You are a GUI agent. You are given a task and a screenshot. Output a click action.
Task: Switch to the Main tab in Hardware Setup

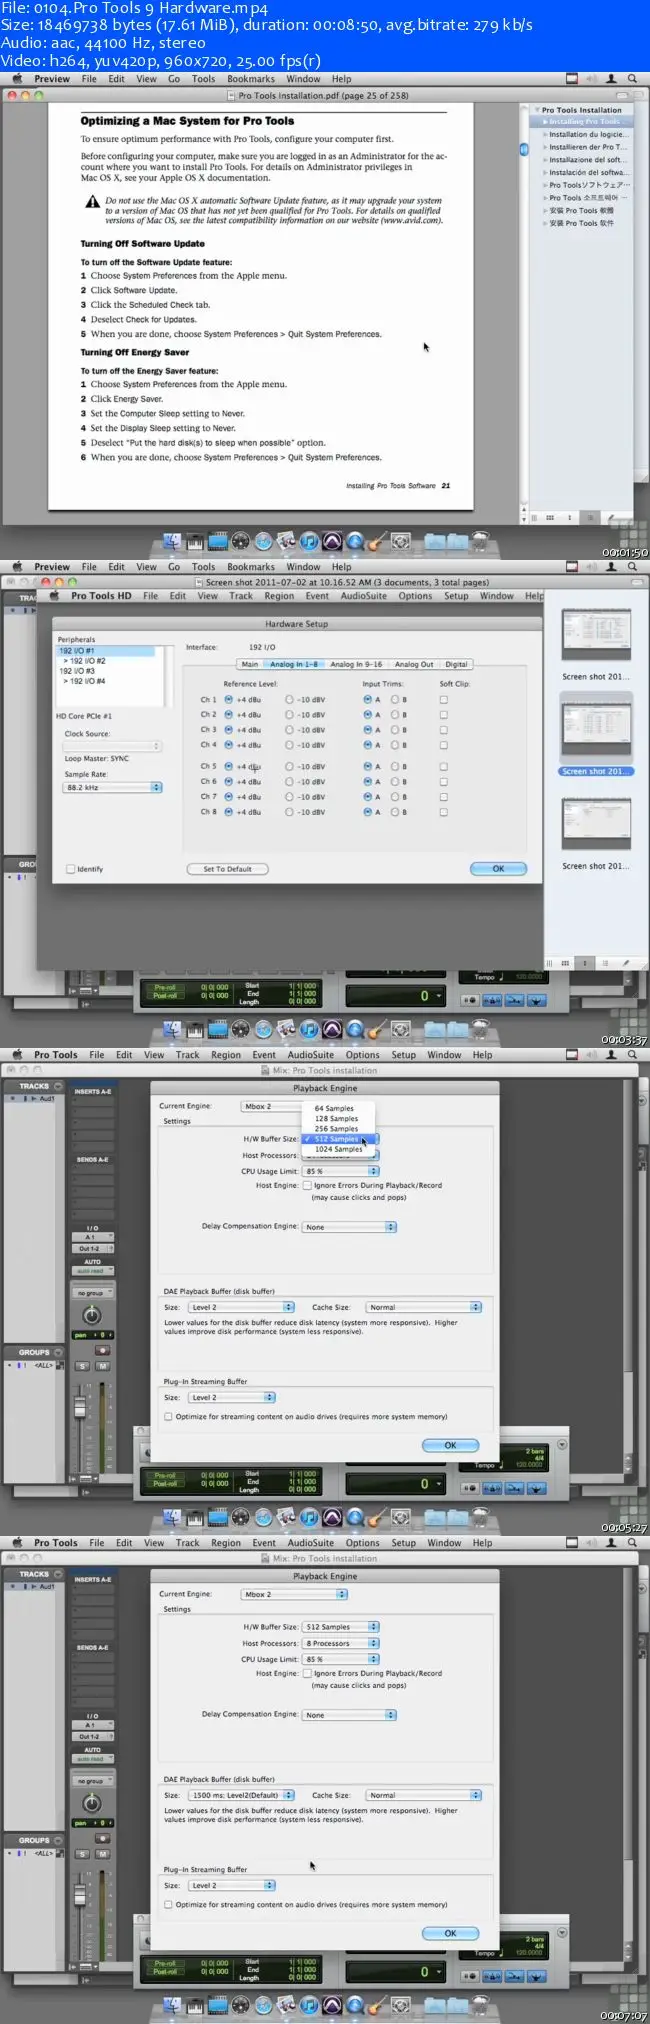250,664
